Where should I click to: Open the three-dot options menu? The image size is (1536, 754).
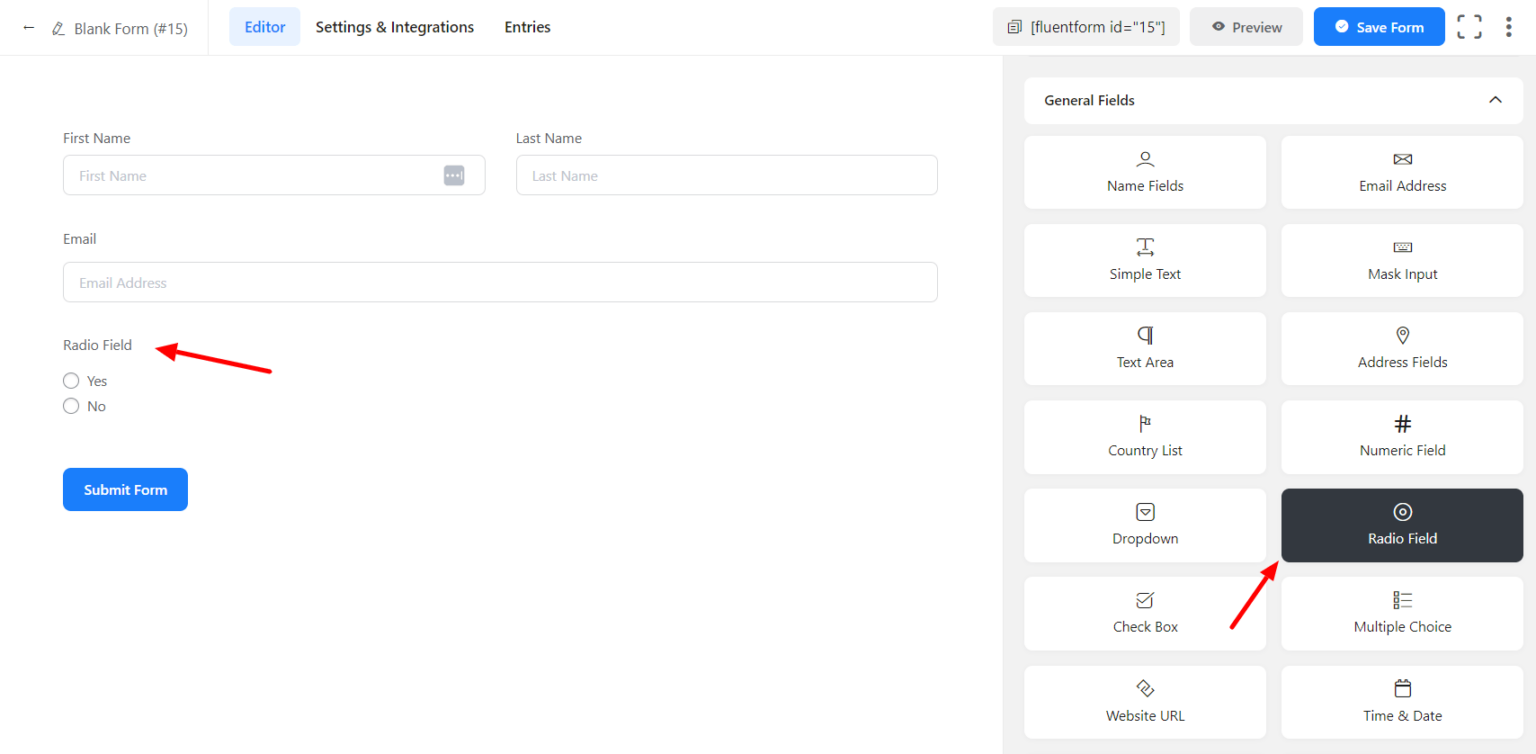1509,26
